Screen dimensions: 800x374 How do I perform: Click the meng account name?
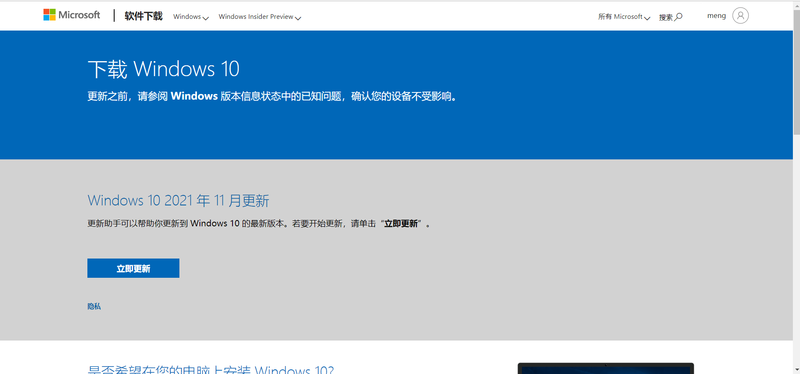716,16
